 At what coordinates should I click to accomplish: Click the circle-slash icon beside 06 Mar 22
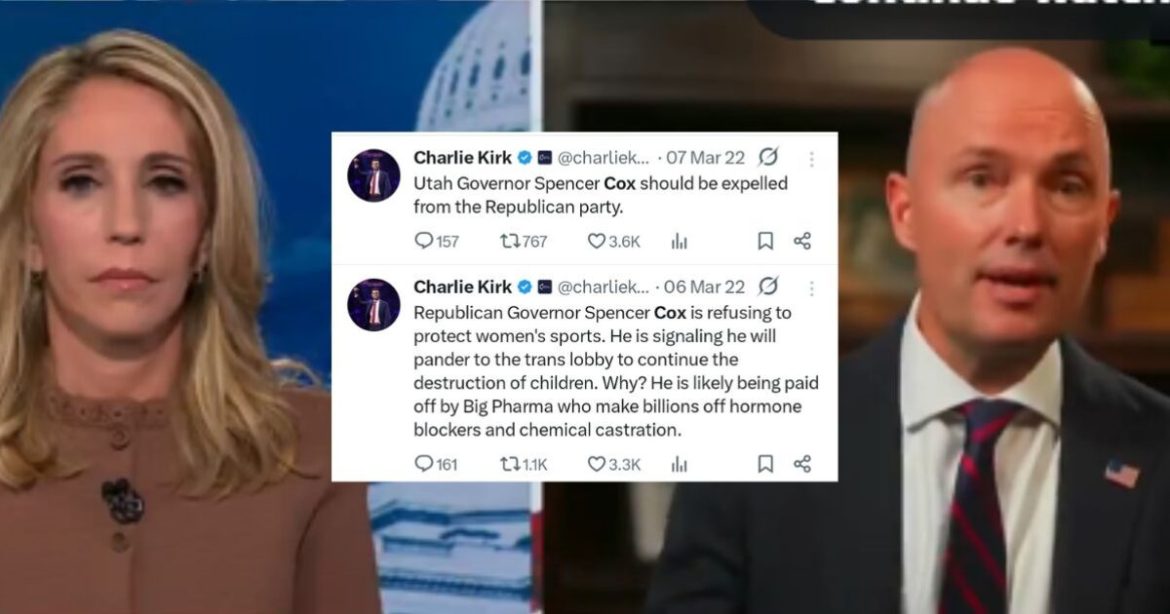pyautogui.click(x=768, y=286)
